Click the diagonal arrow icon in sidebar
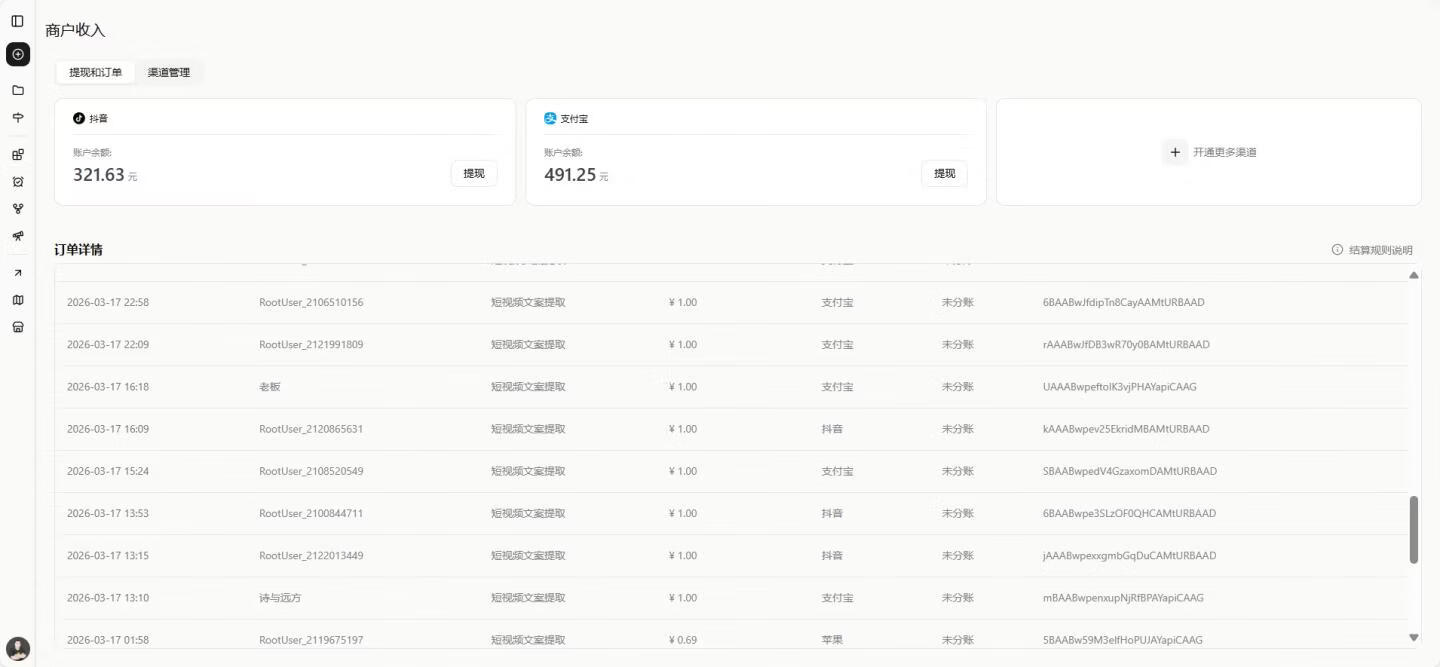 pyautogui.click(x=18, y=273)
